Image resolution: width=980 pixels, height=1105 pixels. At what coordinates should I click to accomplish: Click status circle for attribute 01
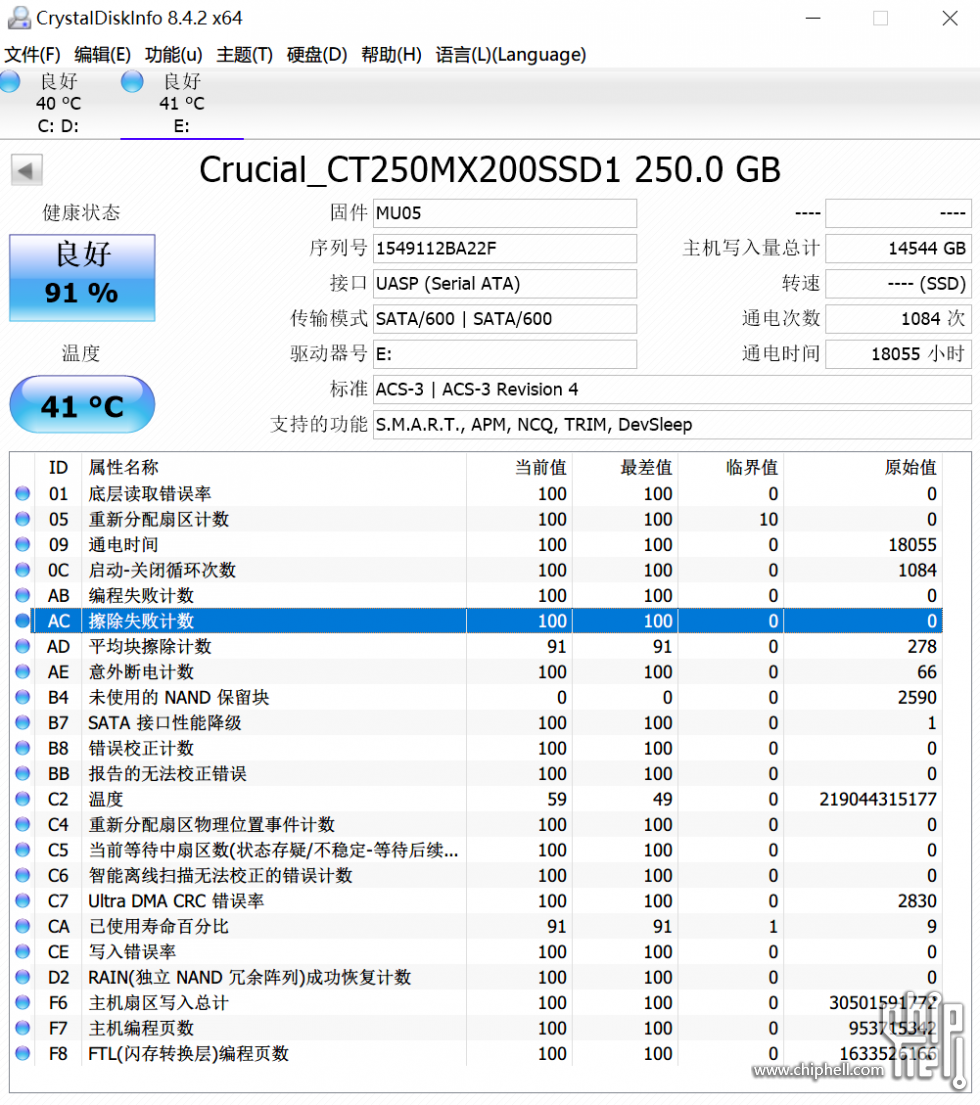[x=23, y=493]
